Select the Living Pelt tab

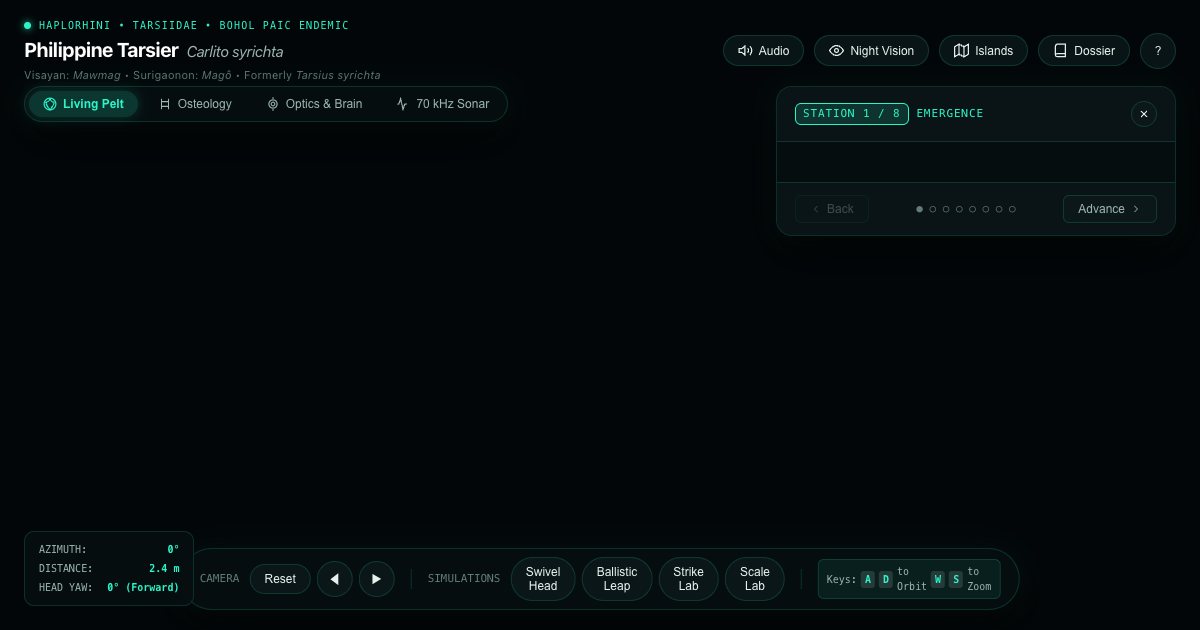coord(83,104)
